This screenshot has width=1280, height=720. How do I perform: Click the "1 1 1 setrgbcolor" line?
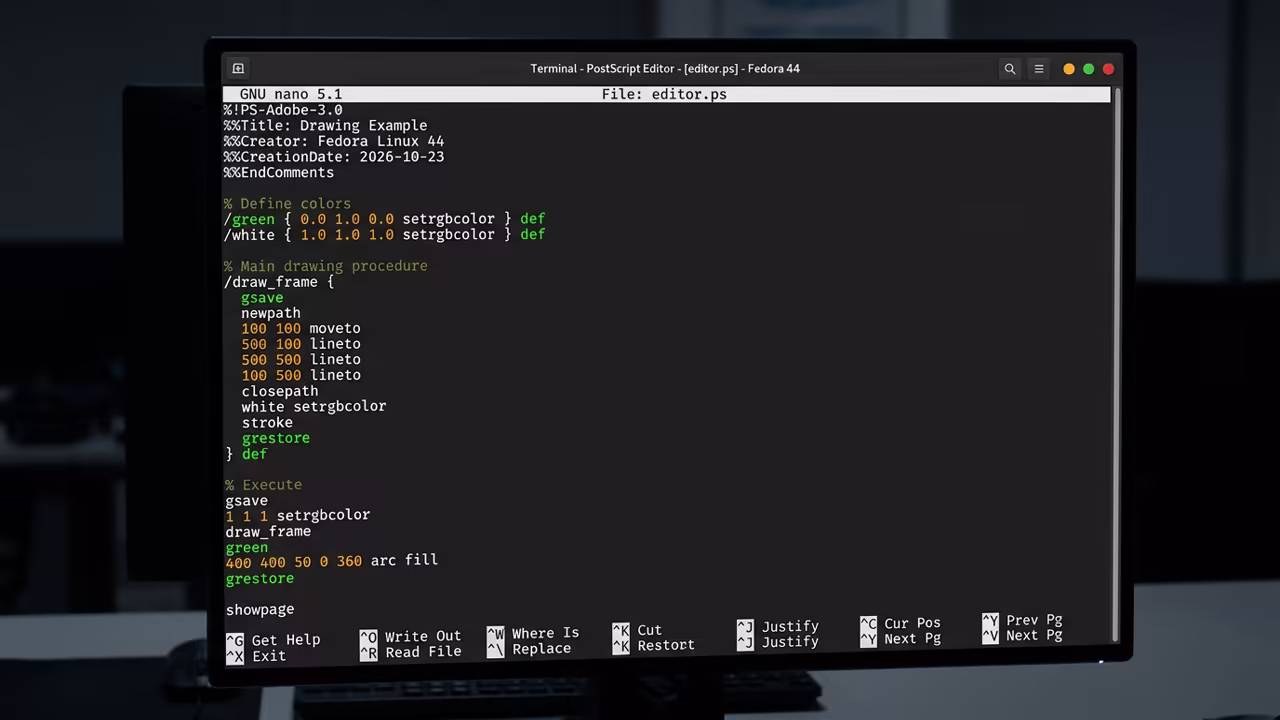(x=298, y=516)
